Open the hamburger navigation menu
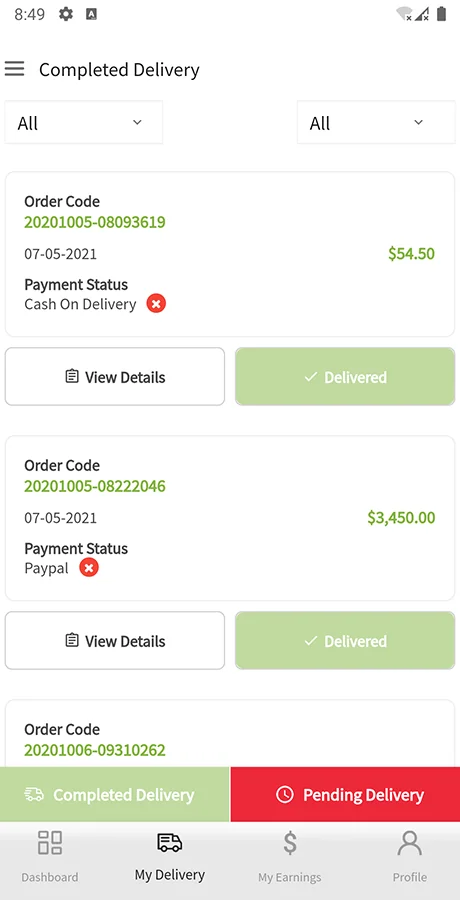The width and height of the screenshot is (460, 900). pos(14,69)
